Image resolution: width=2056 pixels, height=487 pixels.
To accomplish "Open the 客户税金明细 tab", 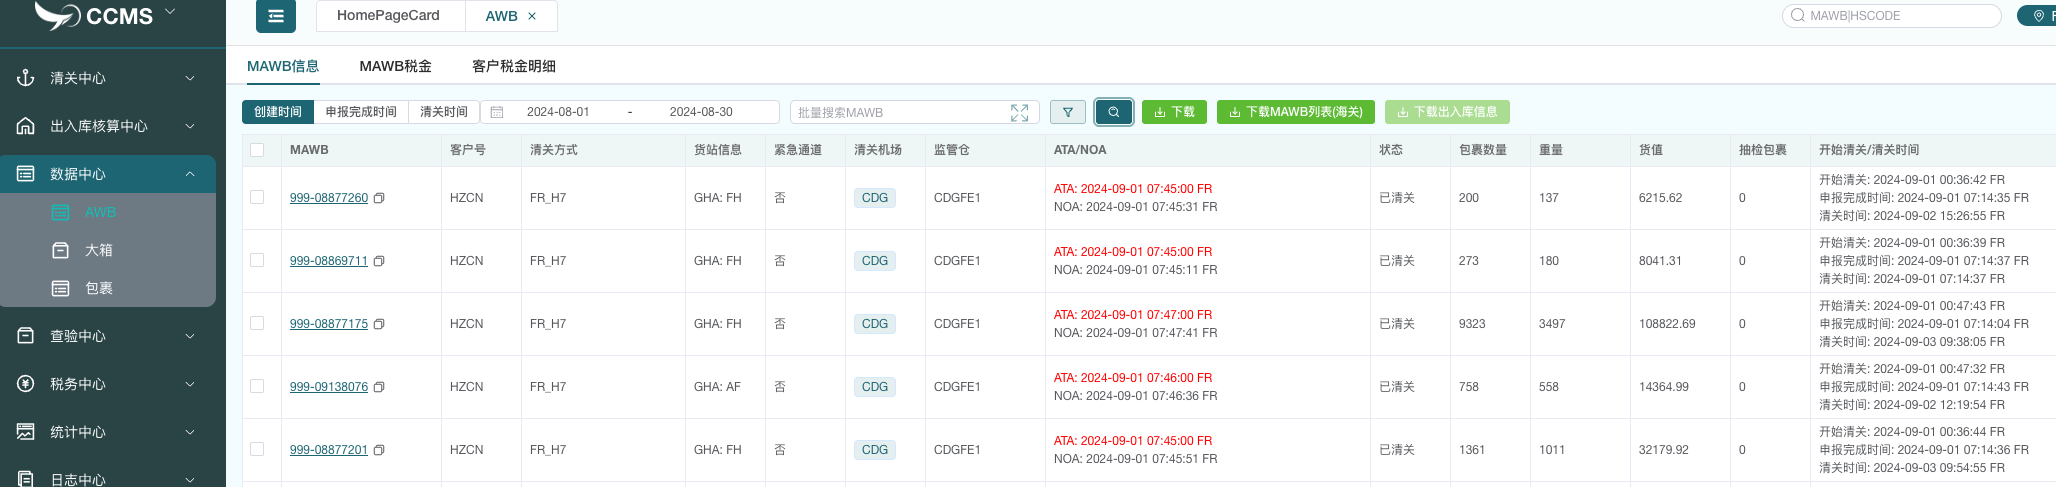I will coord(514,66).
